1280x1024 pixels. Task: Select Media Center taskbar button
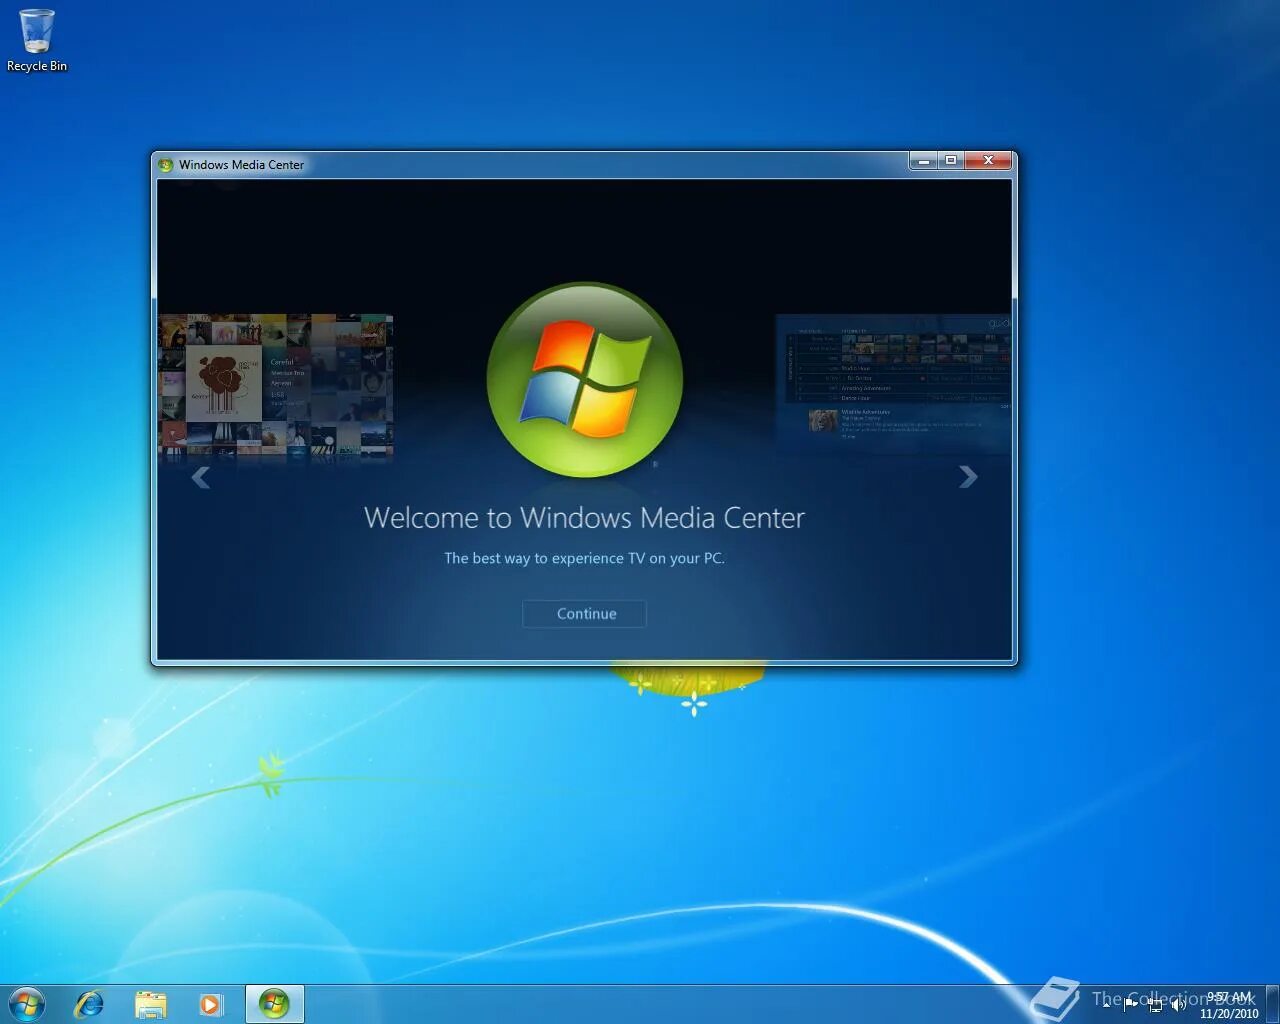(274, 1004)
